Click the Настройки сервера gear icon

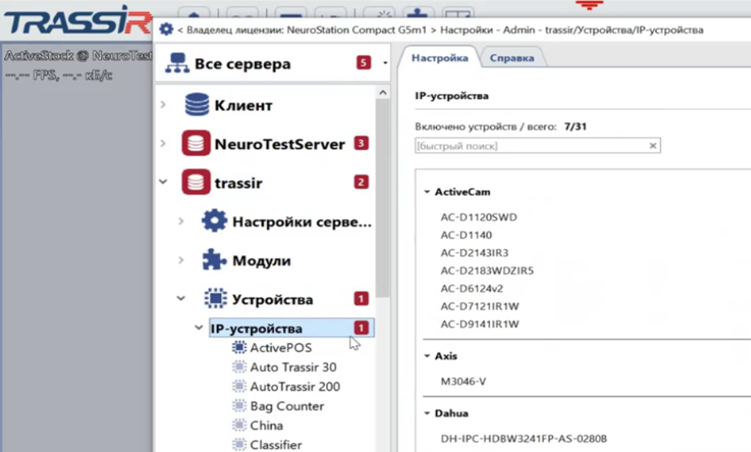click(214, 221)
